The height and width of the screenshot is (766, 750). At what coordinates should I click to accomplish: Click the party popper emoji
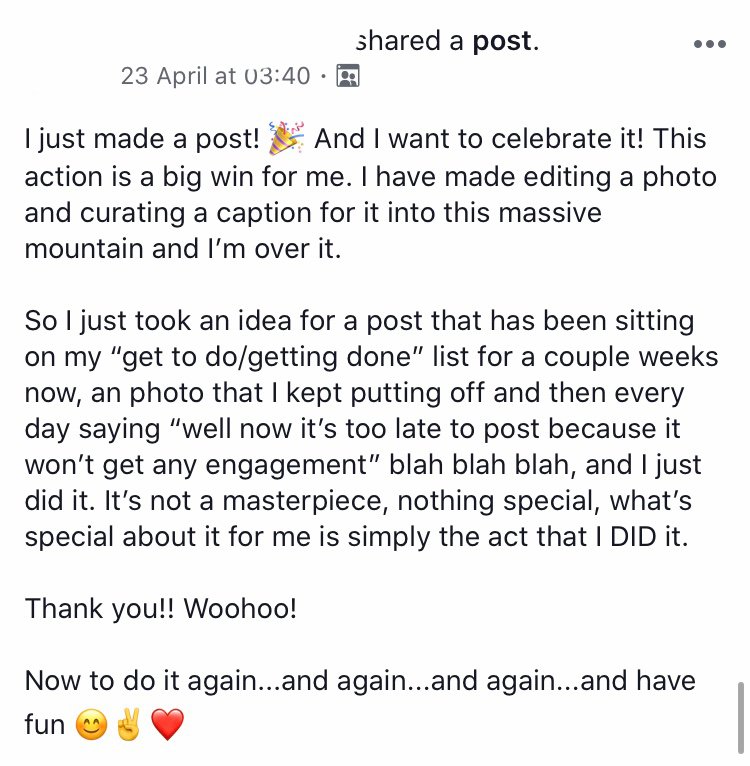click(286, 138)
